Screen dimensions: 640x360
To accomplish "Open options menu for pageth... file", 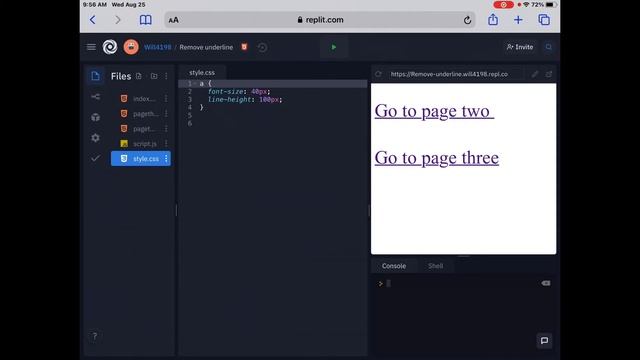I will tap(166, 114).
